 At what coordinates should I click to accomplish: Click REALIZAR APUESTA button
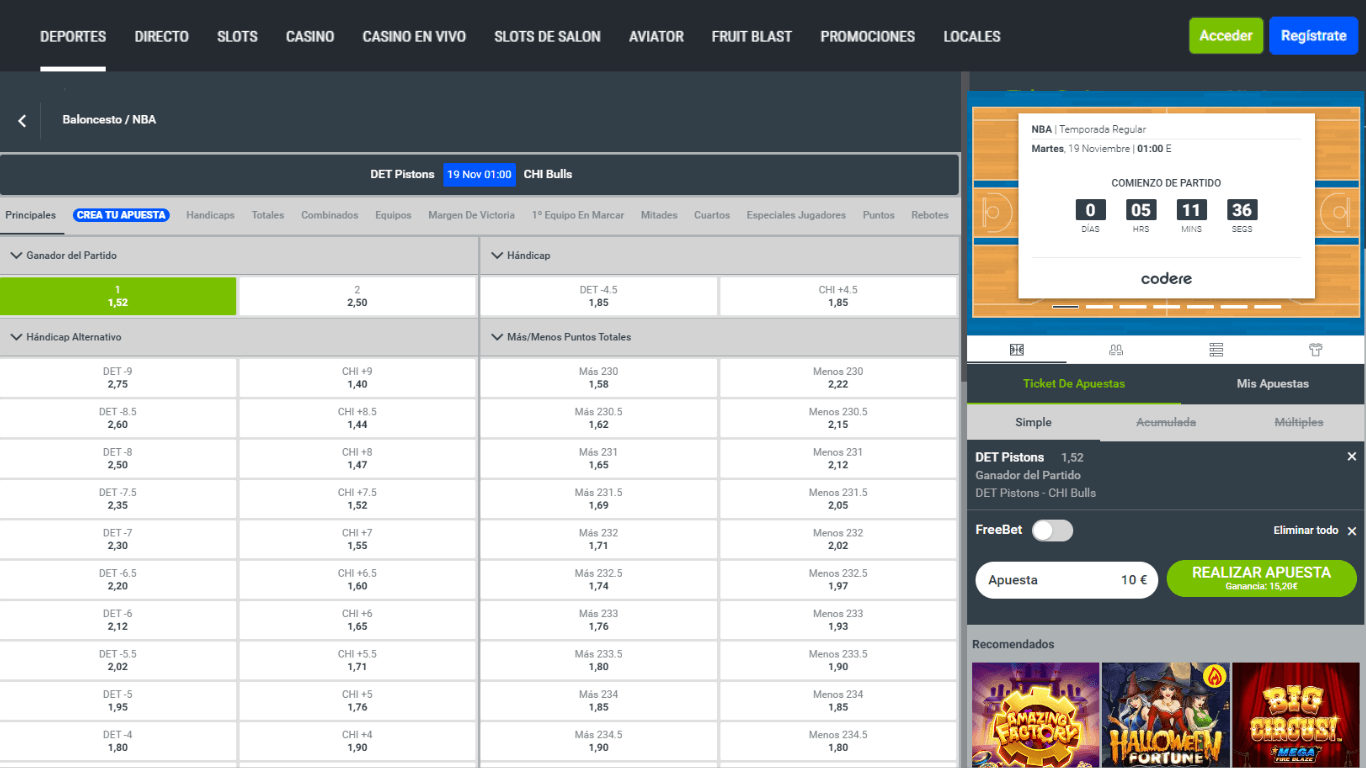coord(1262,578)
